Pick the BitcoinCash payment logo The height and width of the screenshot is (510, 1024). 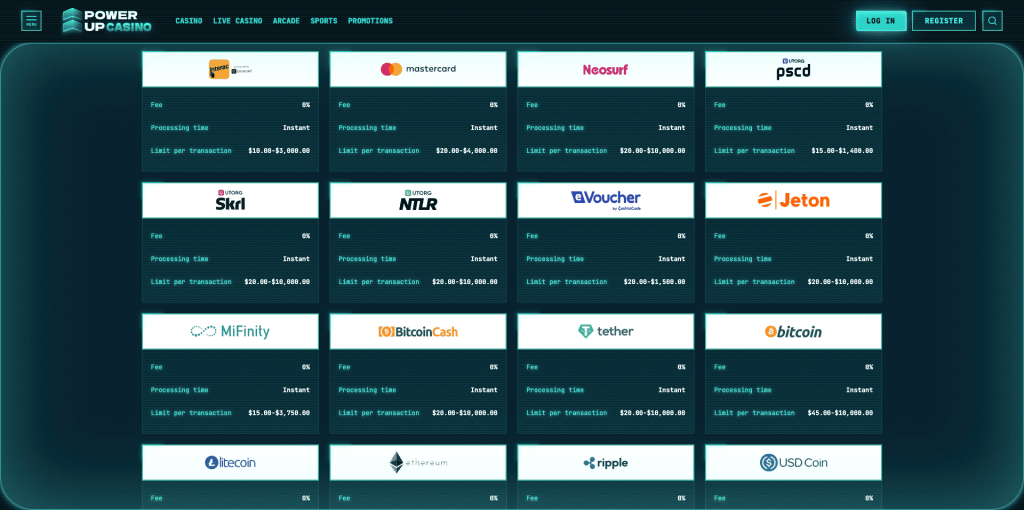(x=418, y=332)
